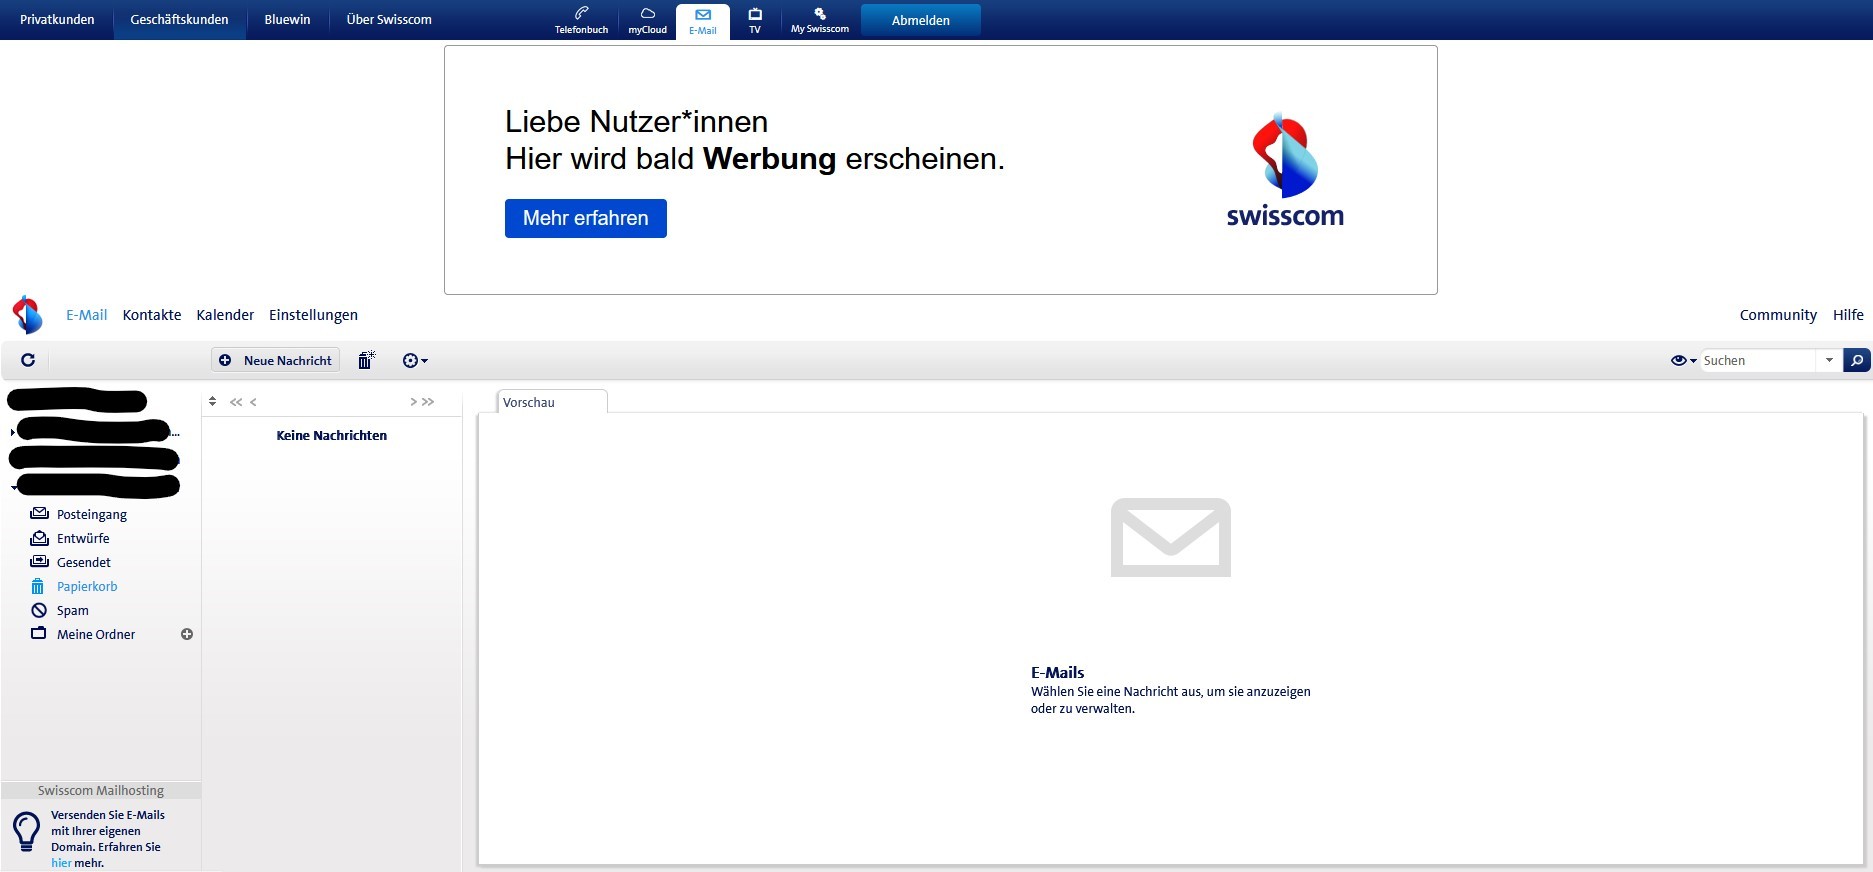Click Swisscom logo beside E-Mail menu
The width and height of the screenshot is (1873, 872).
pos(27,315)
